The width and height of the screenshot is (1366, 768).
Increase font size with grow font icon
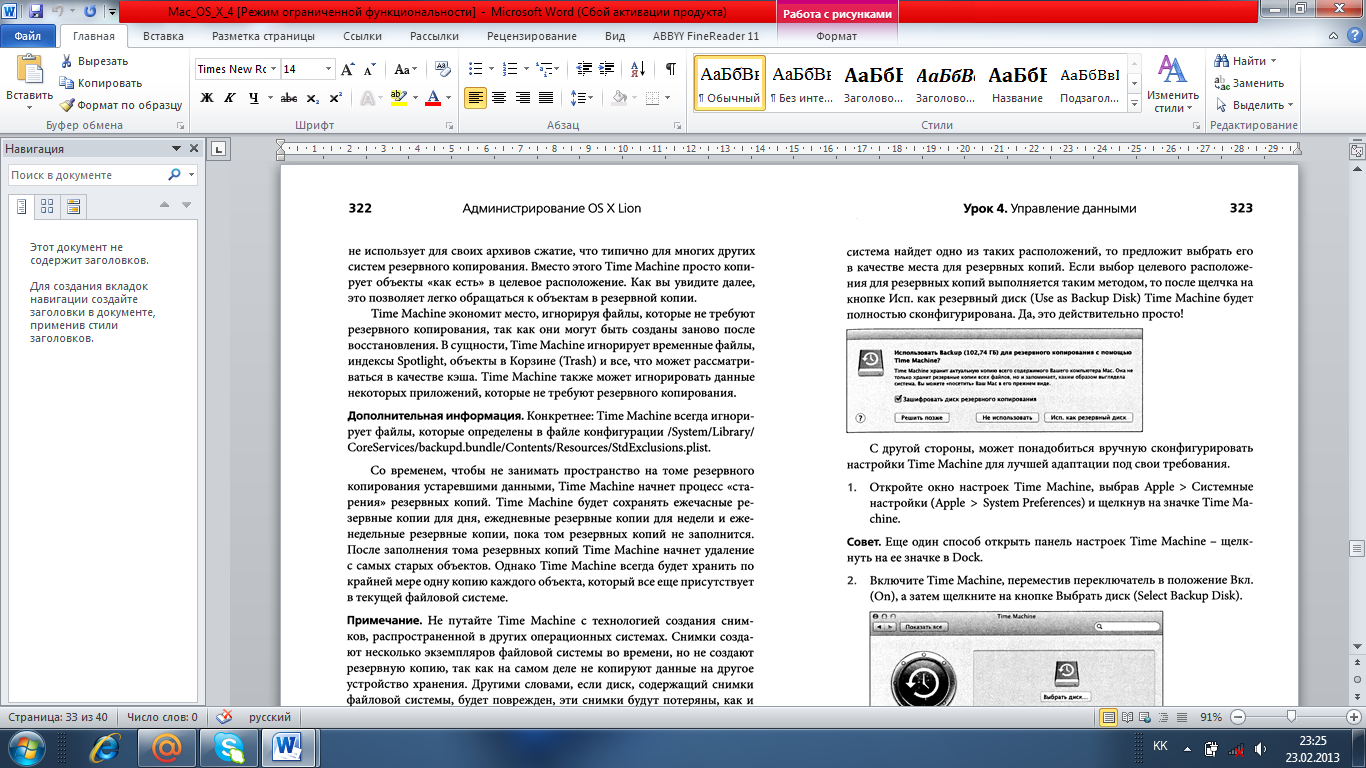348,69
